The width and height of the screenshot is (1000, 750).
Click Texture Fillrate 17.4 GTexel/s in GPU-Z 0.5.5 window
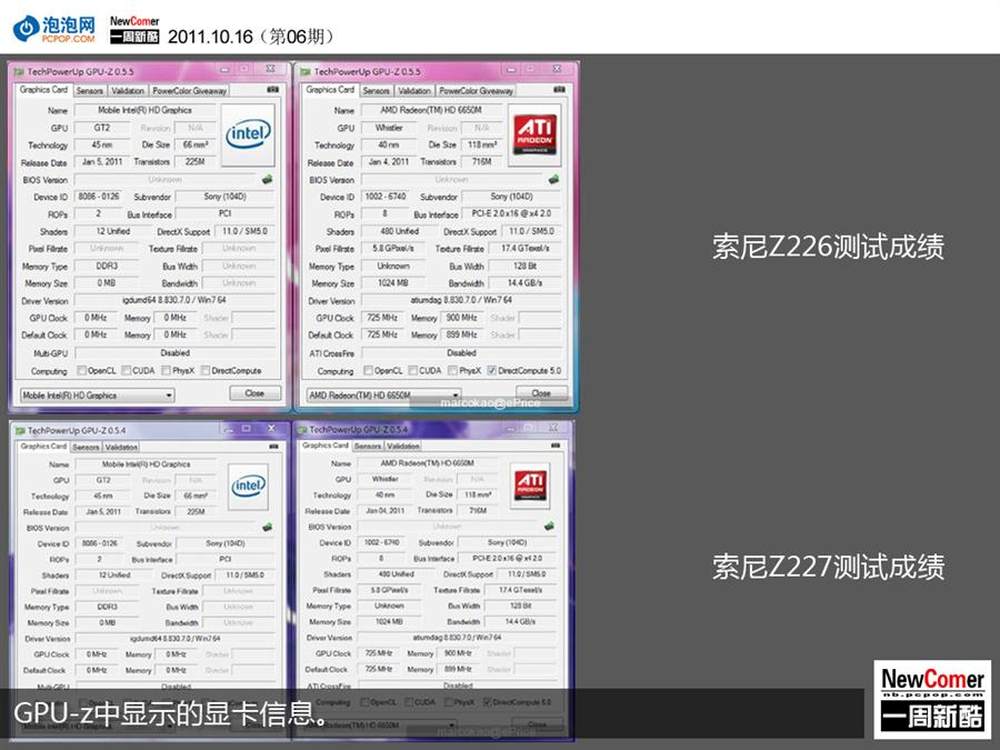click(525, 248)
